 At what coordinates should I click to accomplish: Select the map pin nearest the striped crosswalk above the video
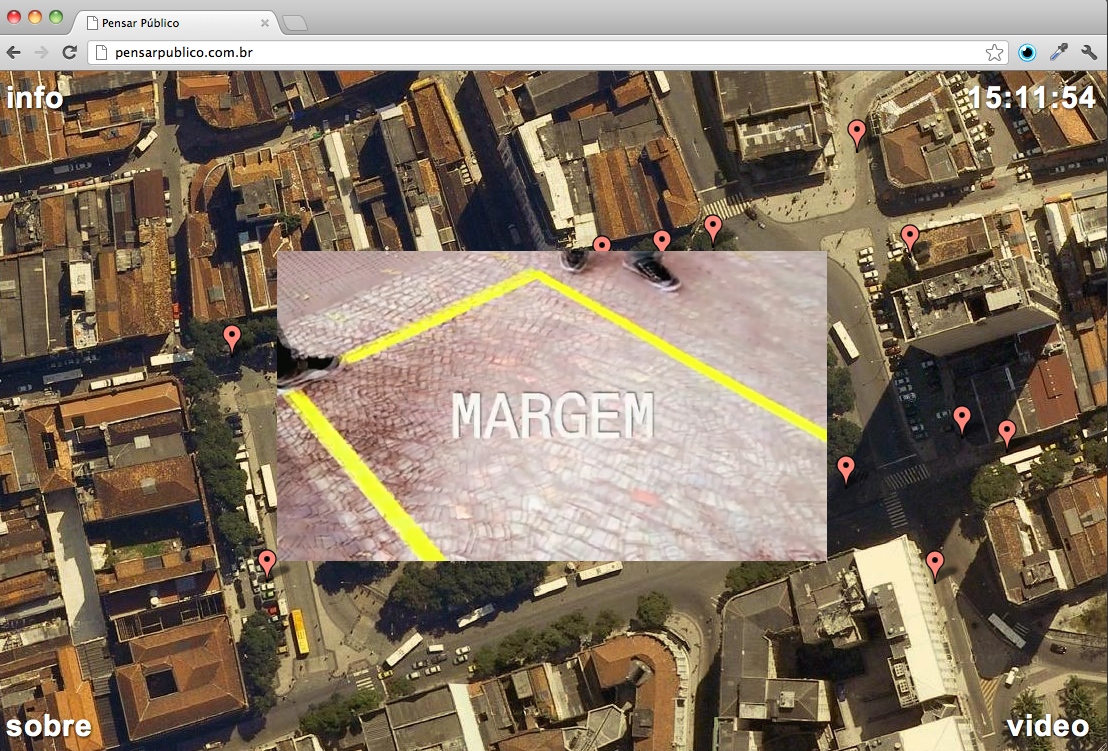coord(713,229)
